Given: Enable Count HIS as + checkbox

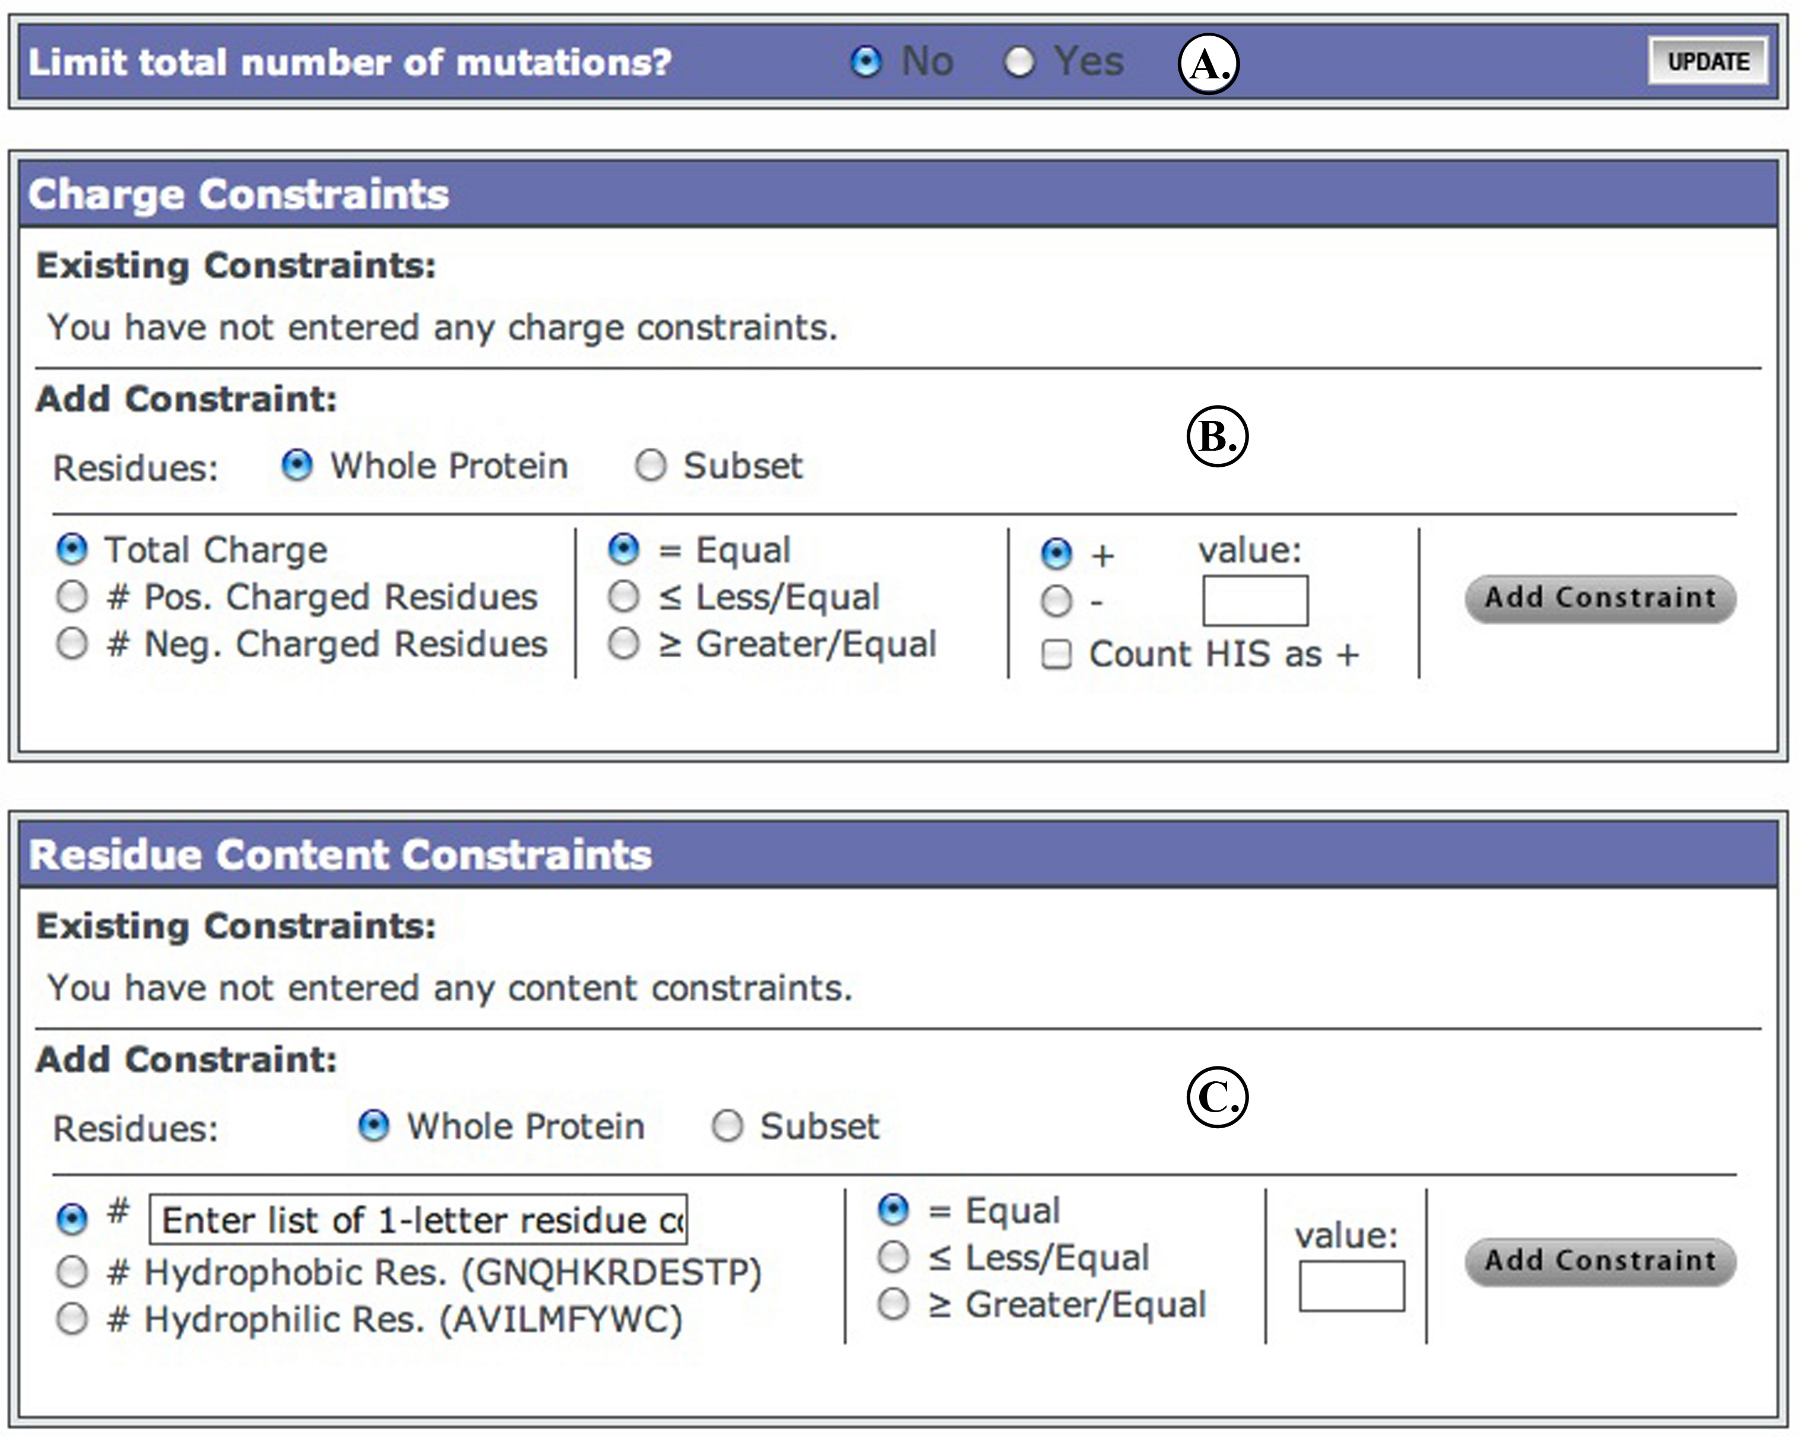Looking at the screenshot, I should (1057, 654).
